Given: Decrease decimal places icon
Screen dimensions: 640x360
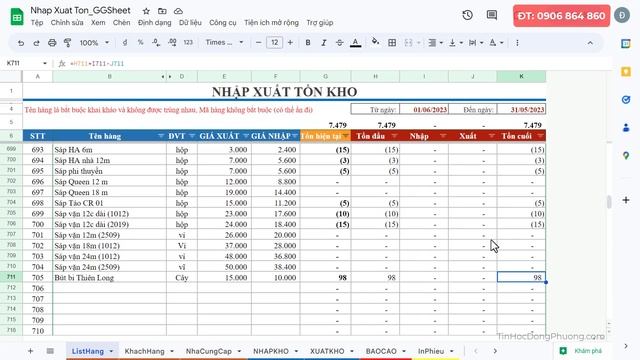Looking at the screenshot, I should [156, 42].
